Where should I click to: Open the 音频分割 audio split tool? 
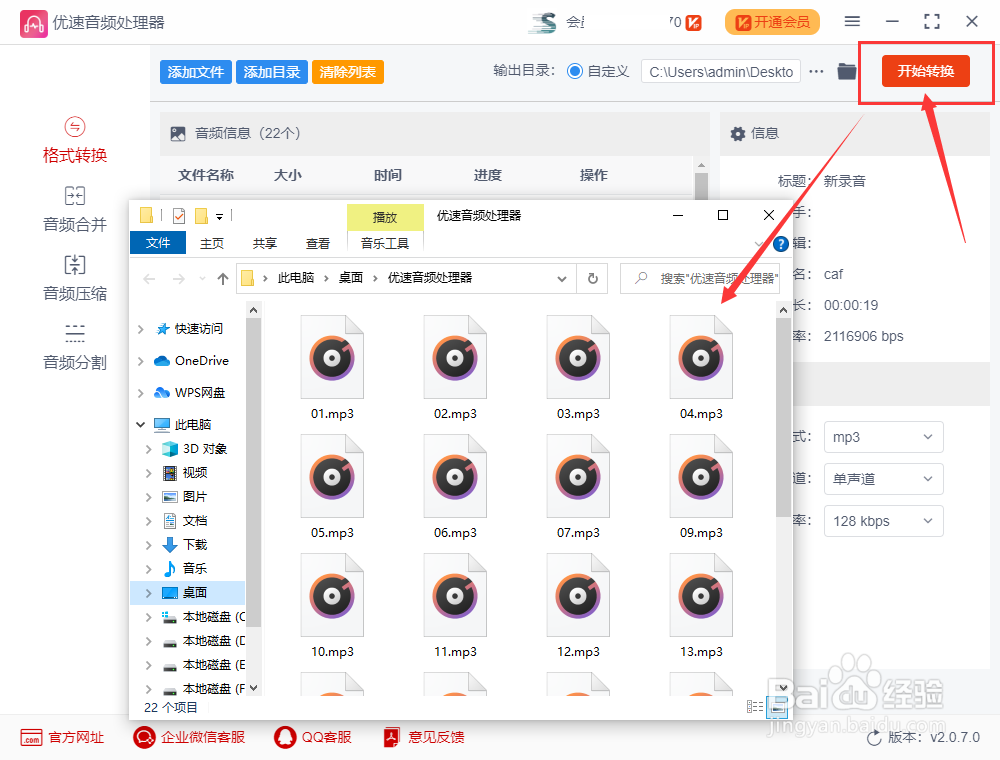coord(75,347)
